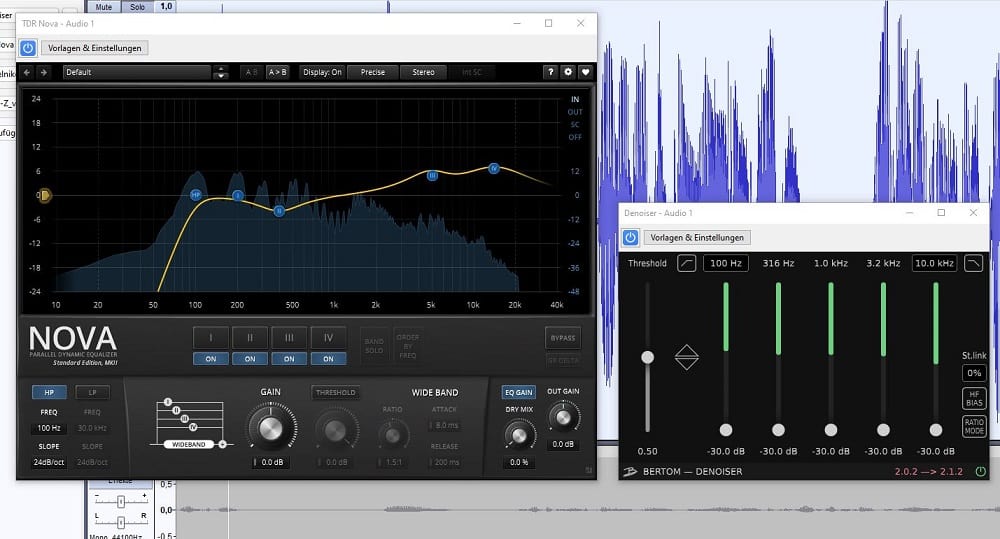
Task: Click Denoiser high-pass filter shape icon
Action: [686, 263]
